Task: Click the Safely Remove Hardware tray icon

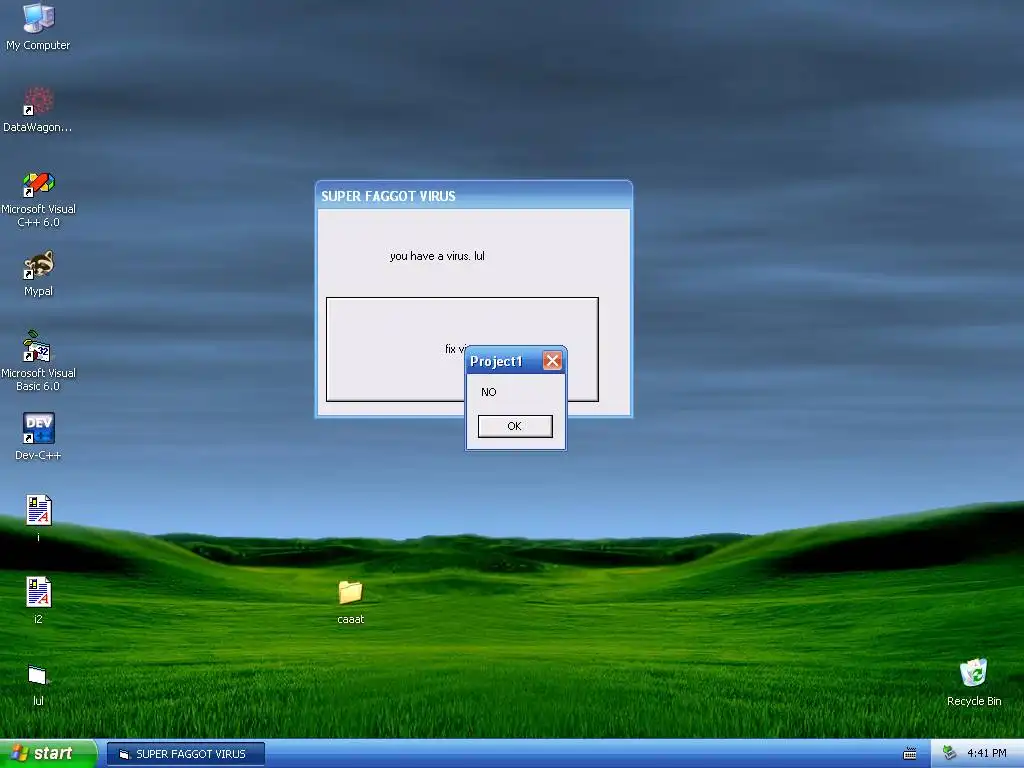Action: (949, 753)
